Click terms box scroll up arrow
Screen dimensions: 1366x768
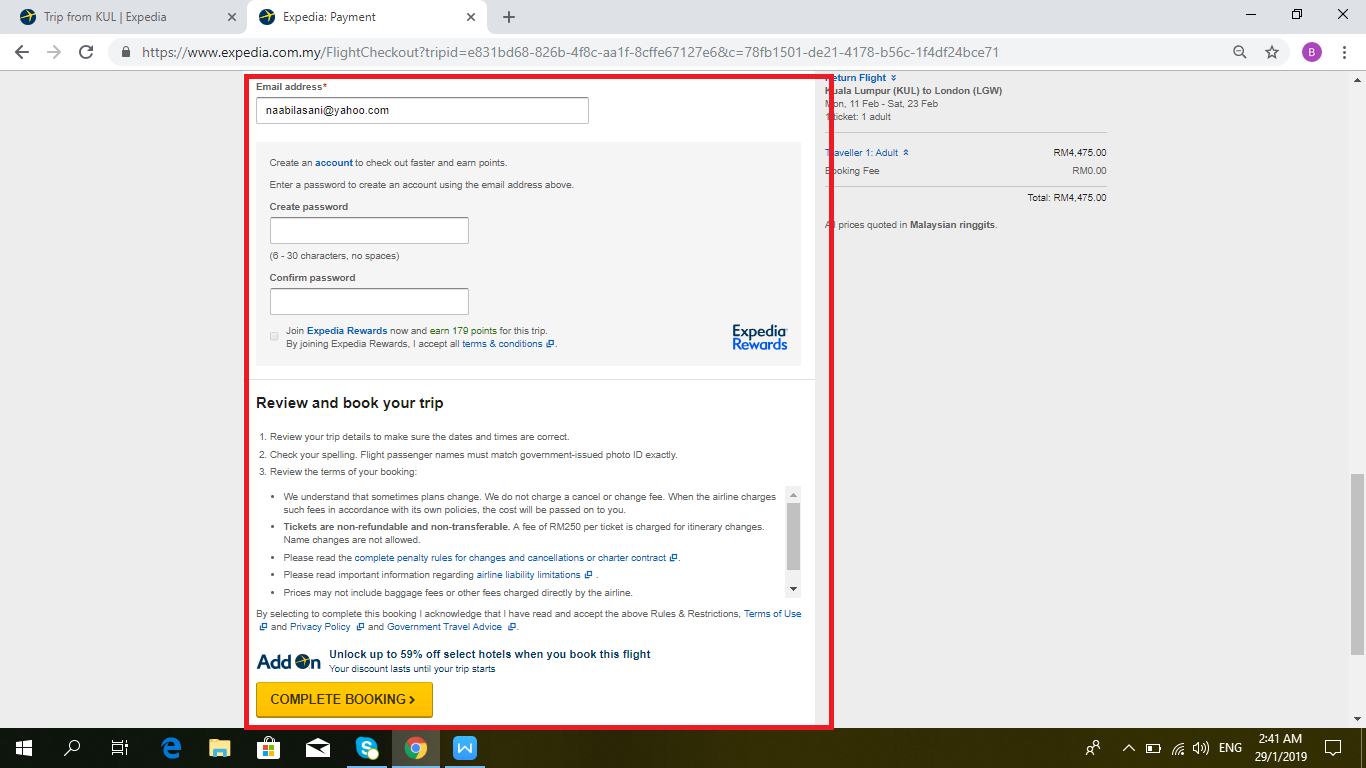click(x=793, y=494)
